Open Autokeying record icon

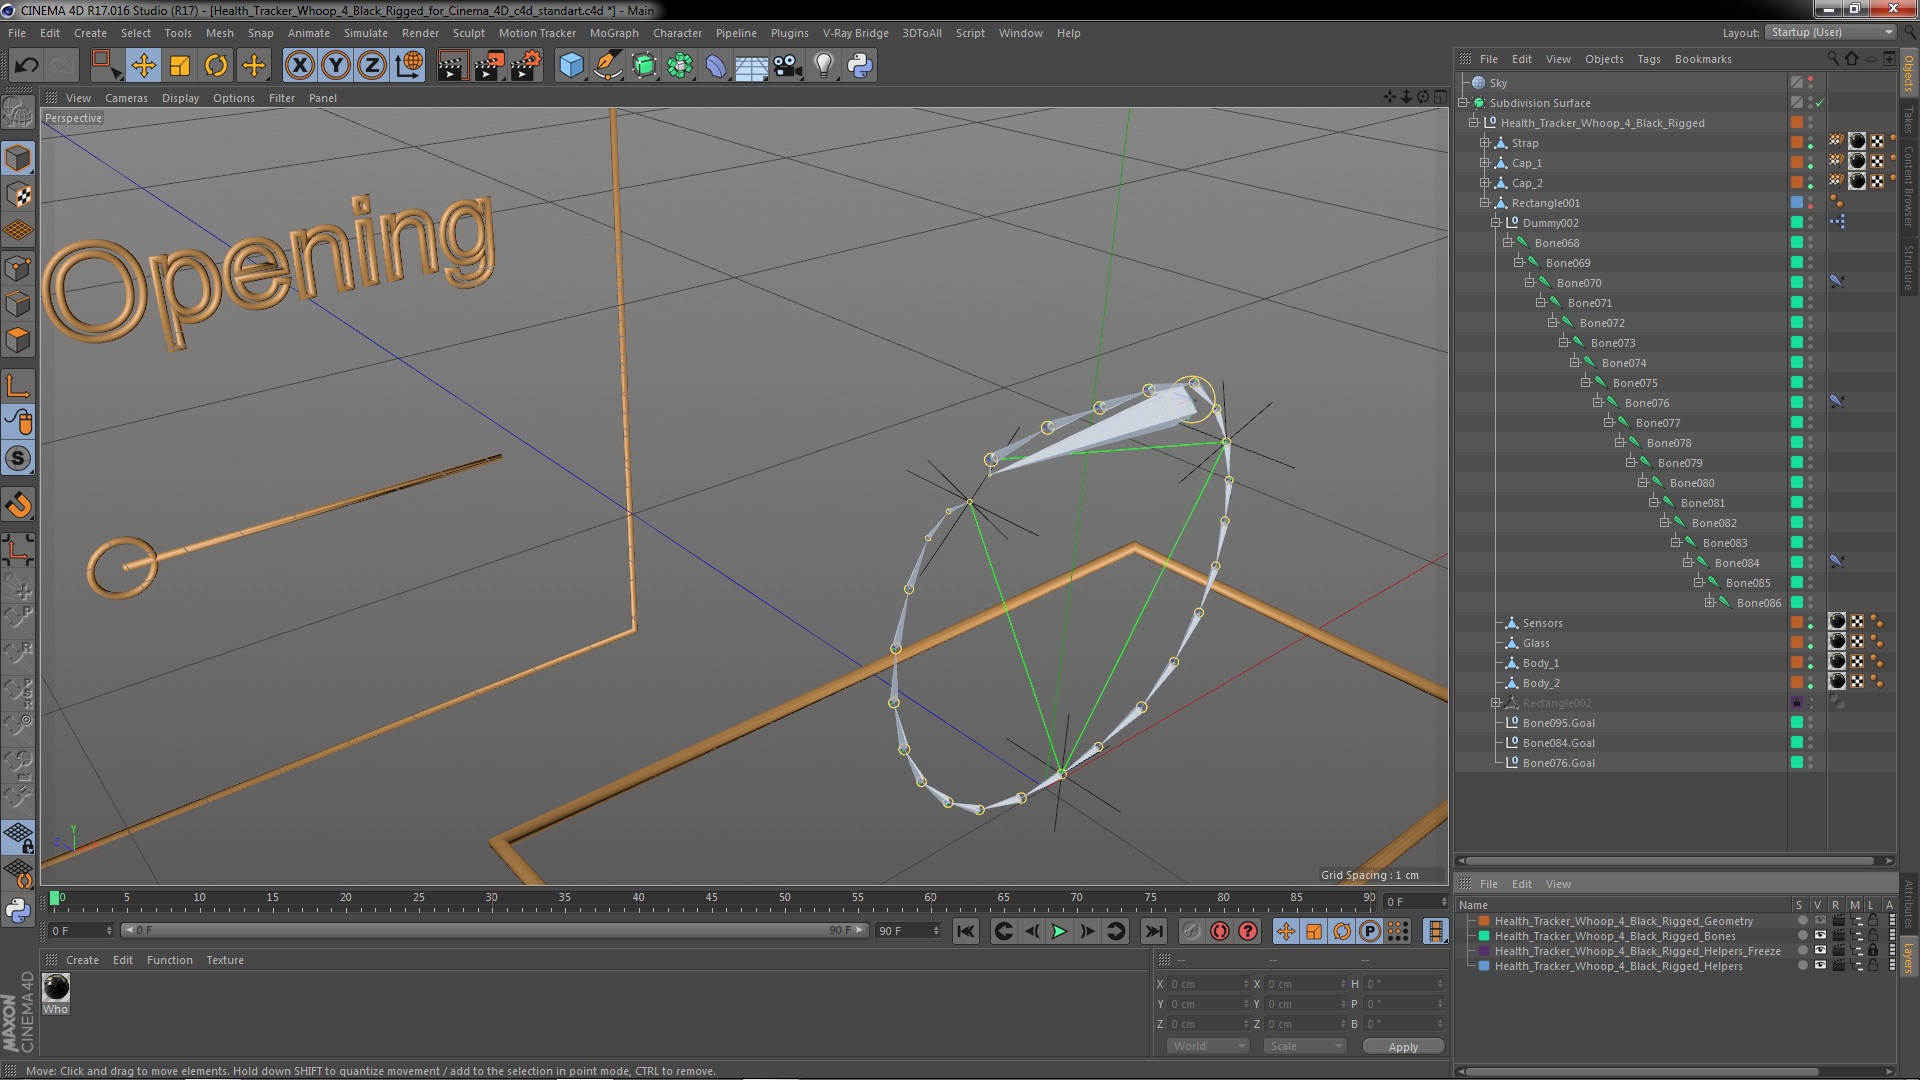tap(1220, 931)
